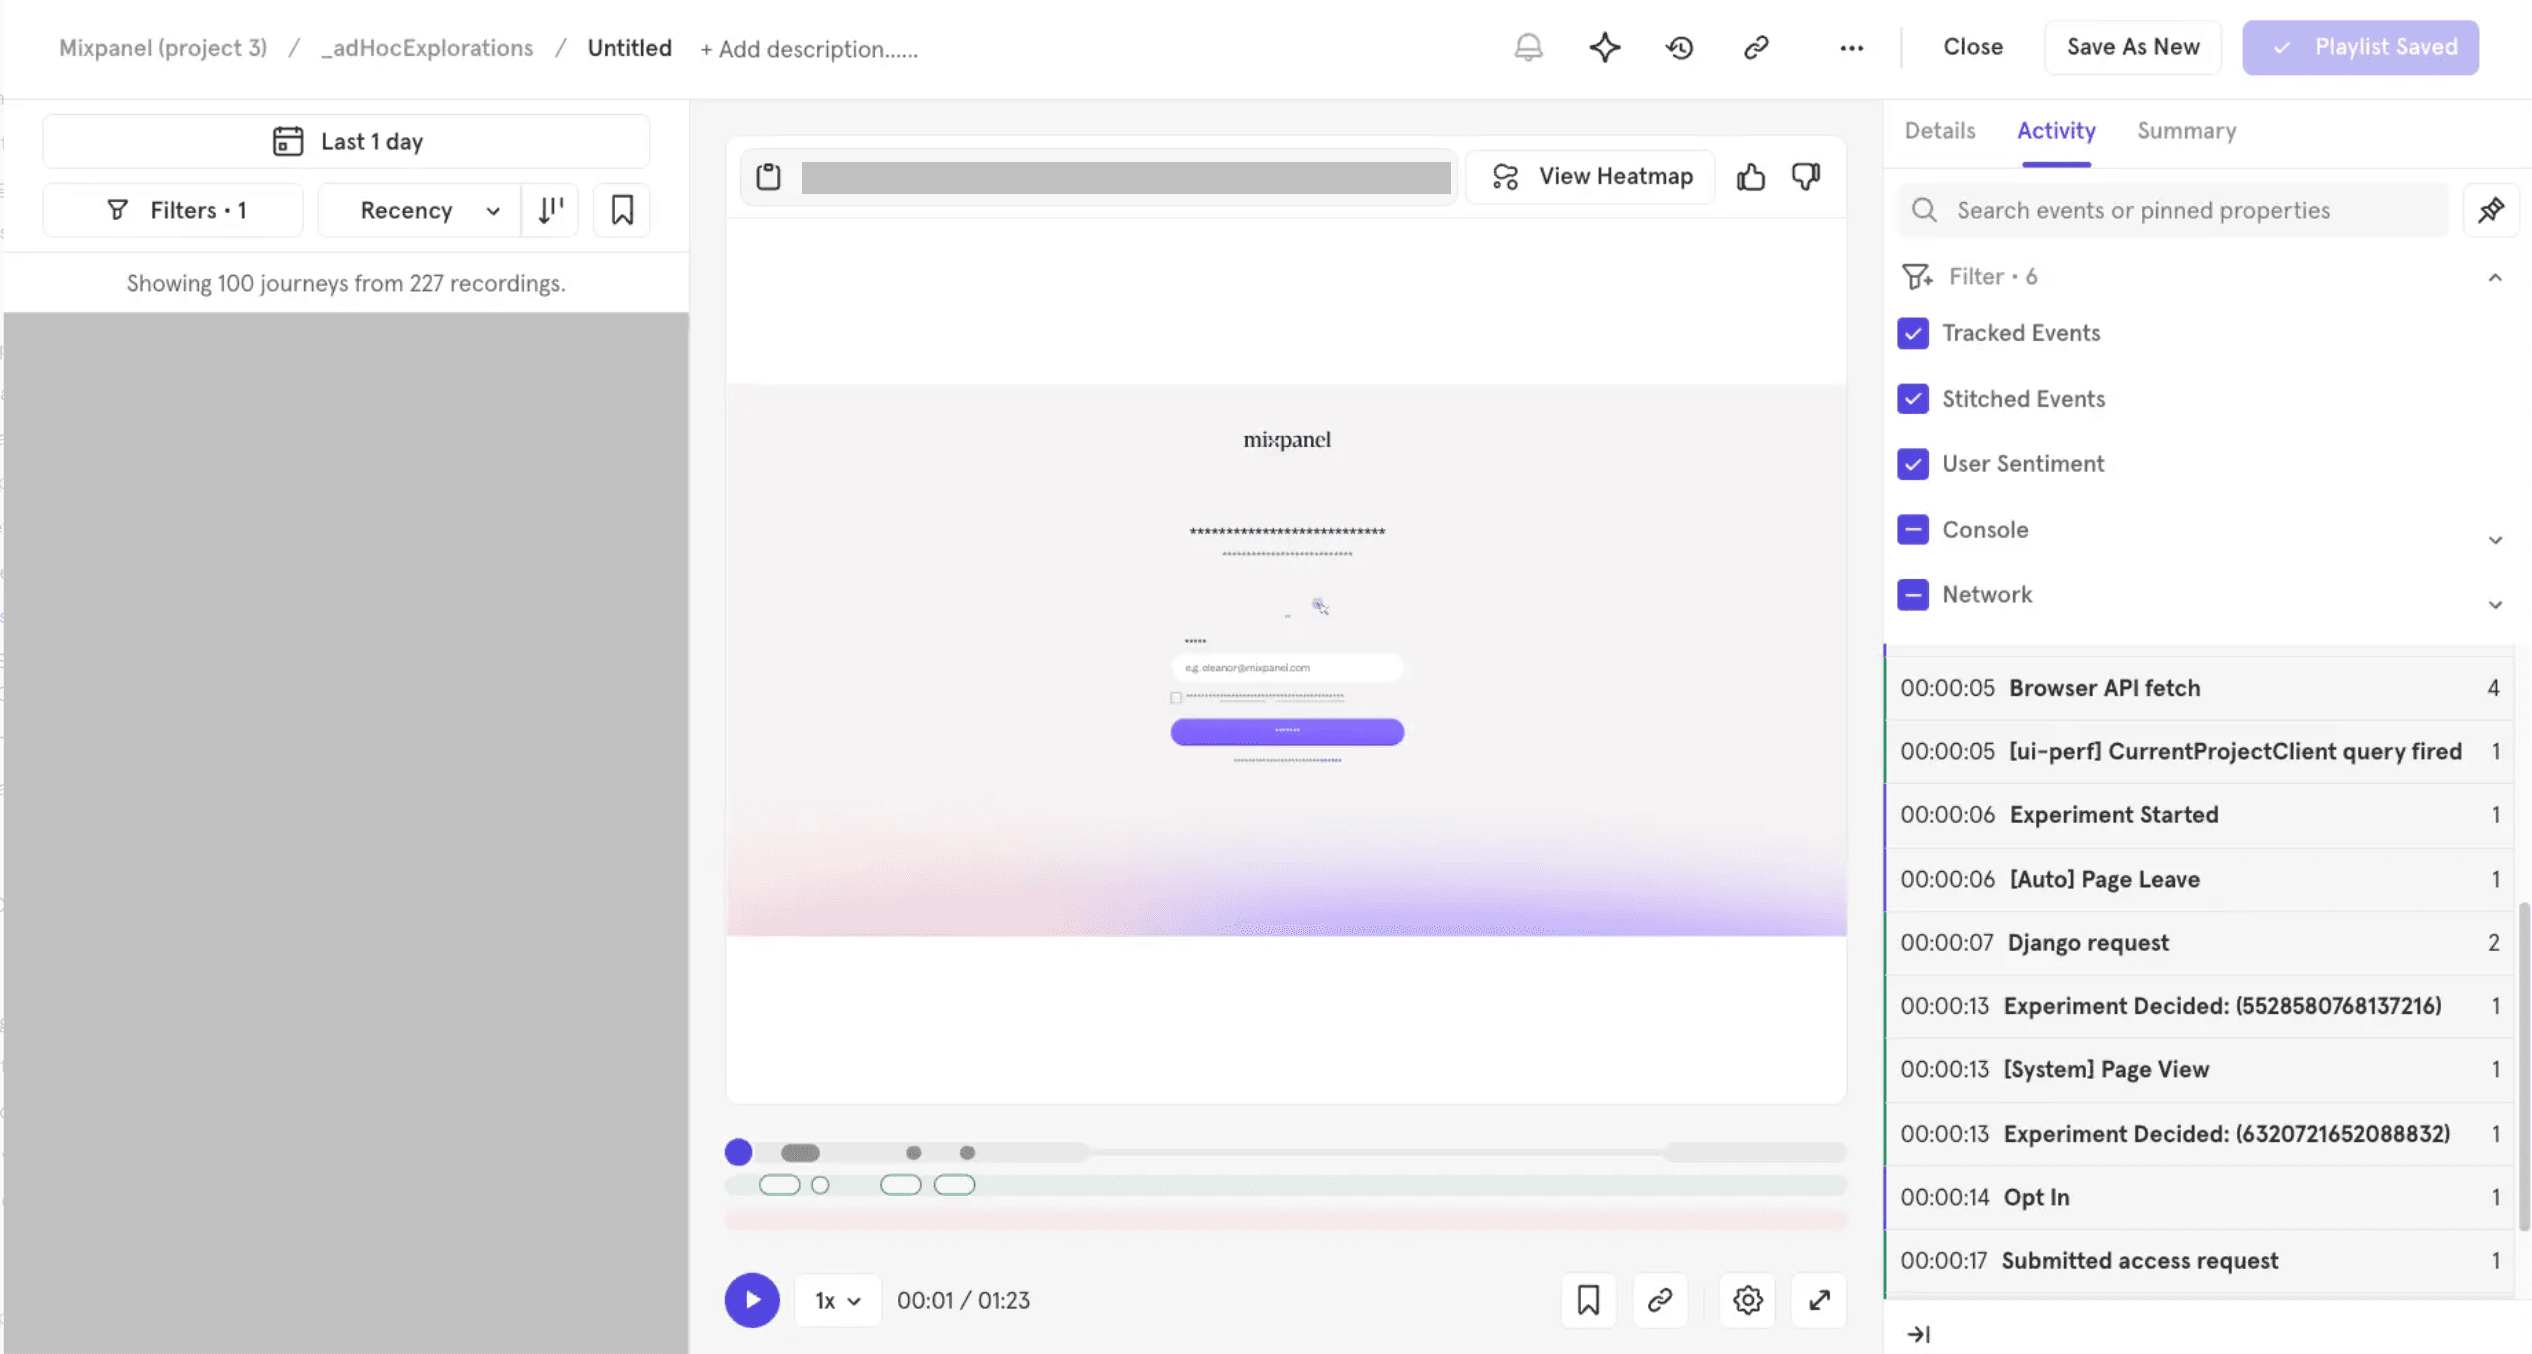Switch to the Summary tab
The width and height of the screenshot is (2532, 1354).
[2186, 131]
